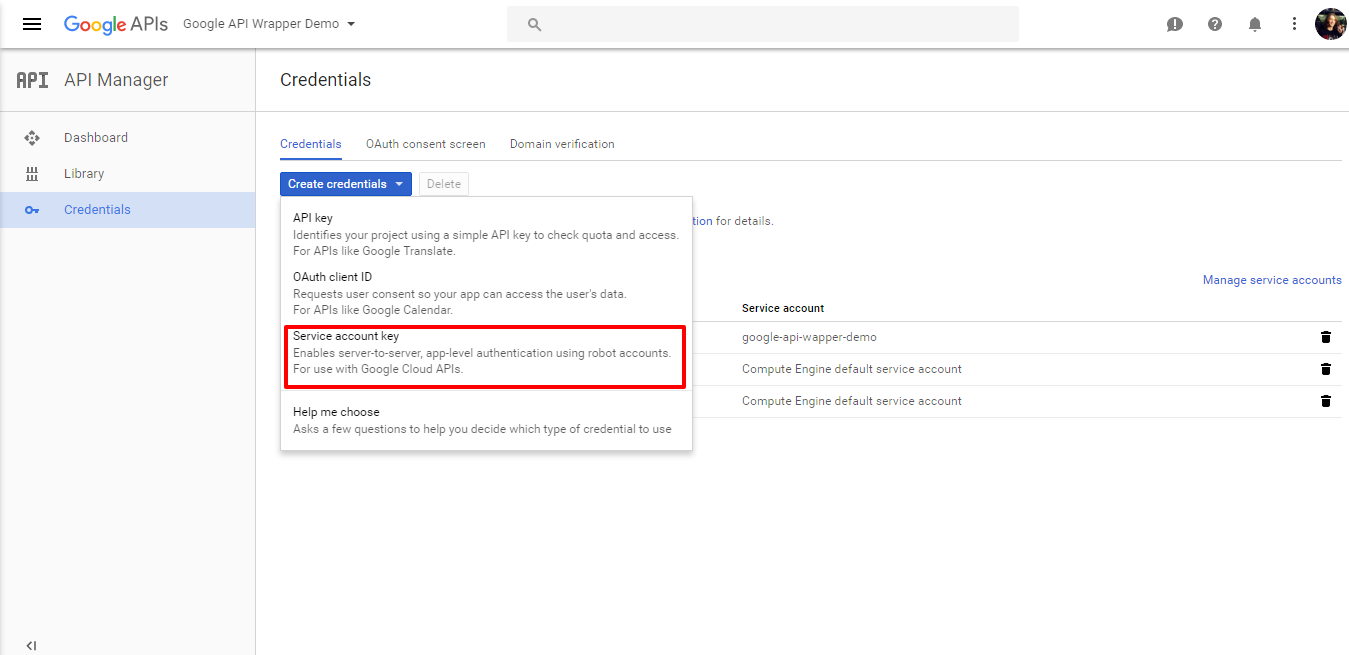Click the Service account column header

tap(783, 308)
